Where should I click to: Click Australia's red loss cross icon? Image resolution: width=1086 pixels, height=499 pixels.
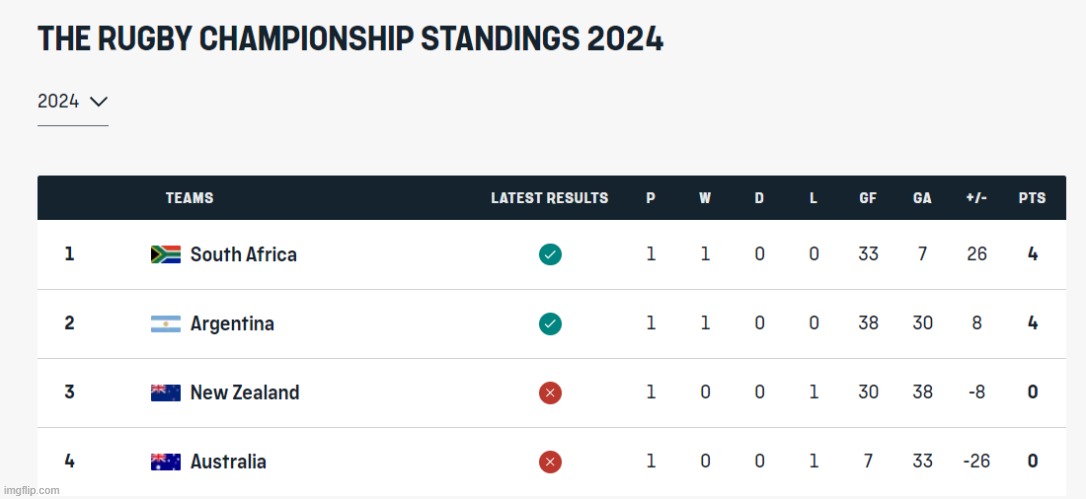click(x=550, y=462)
